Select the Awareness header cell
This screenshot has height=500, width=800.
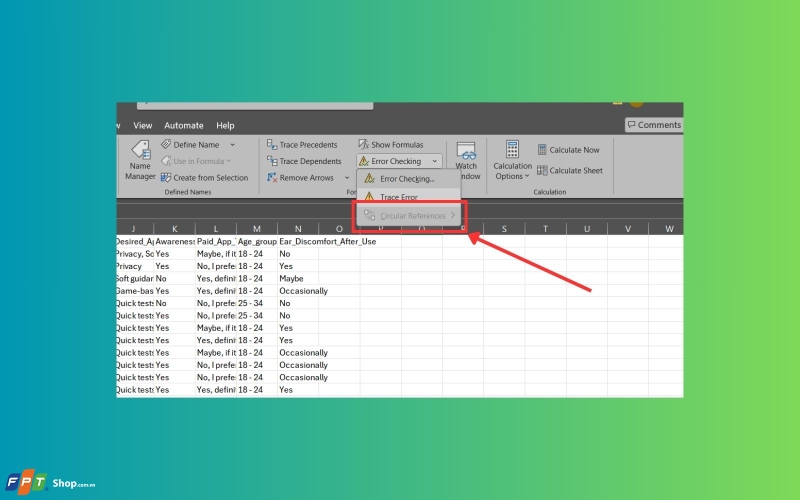coord(174,241)
